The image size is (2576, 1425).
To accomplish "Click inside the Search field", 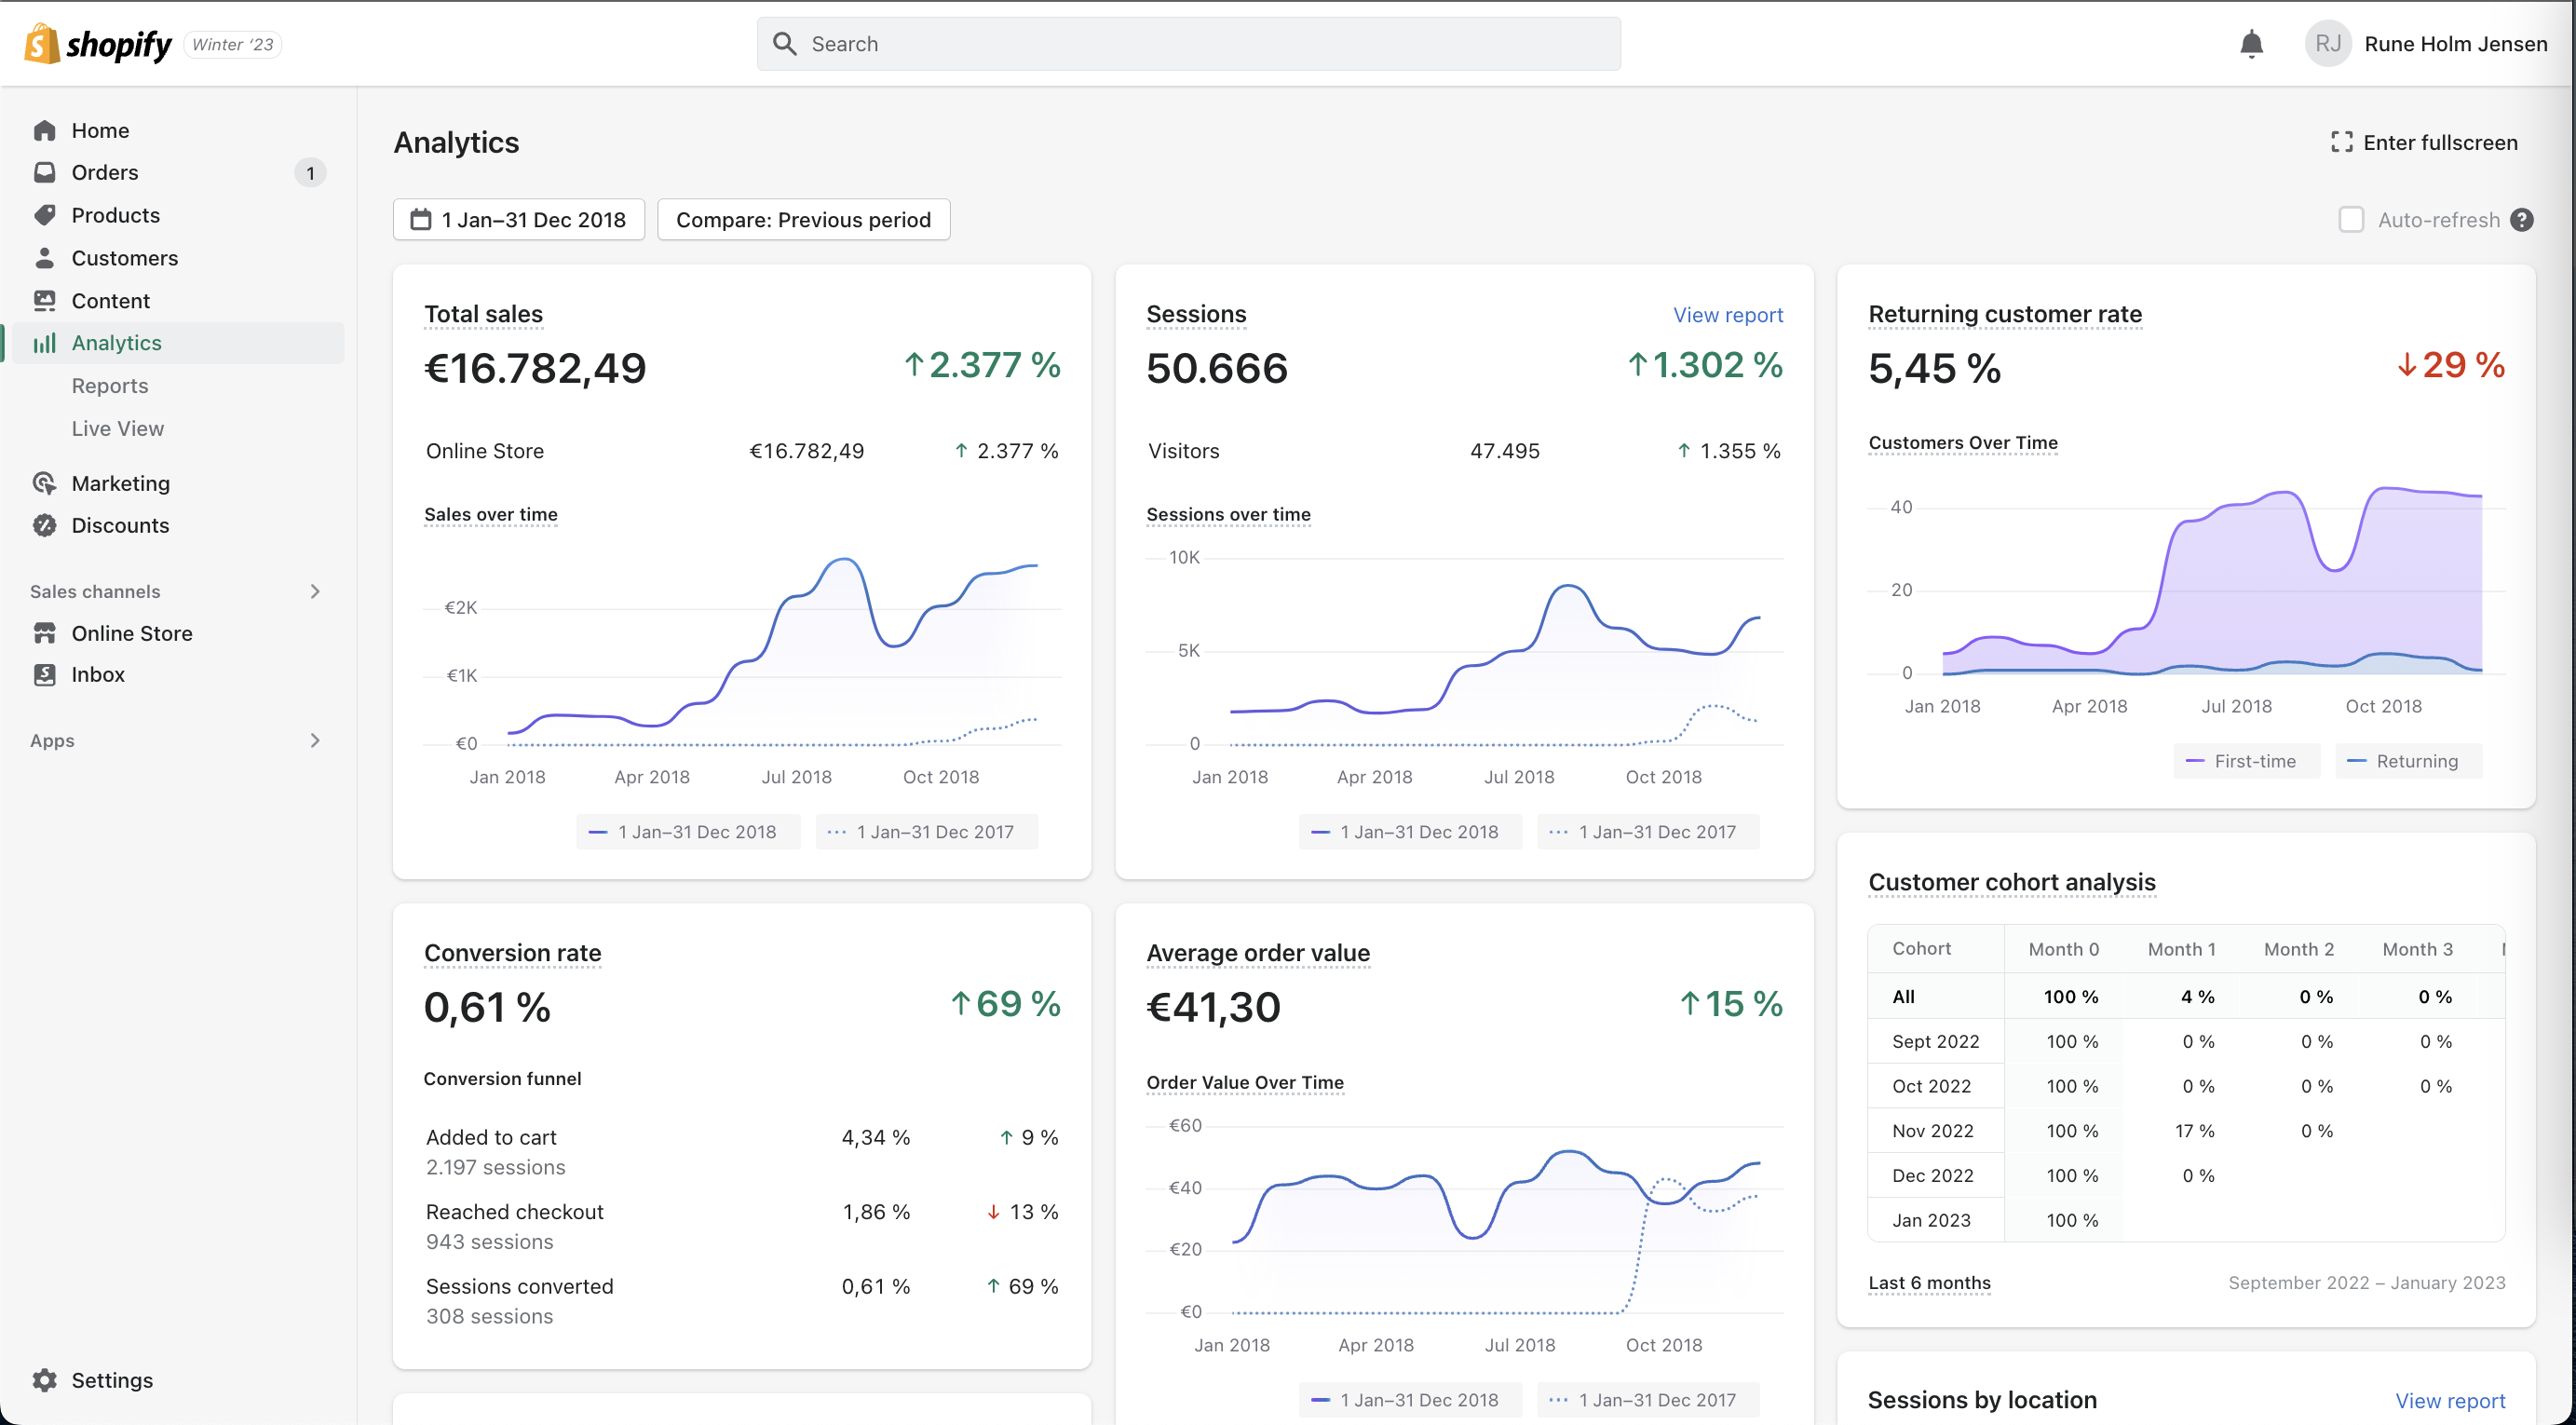I will coord(1188,44).
